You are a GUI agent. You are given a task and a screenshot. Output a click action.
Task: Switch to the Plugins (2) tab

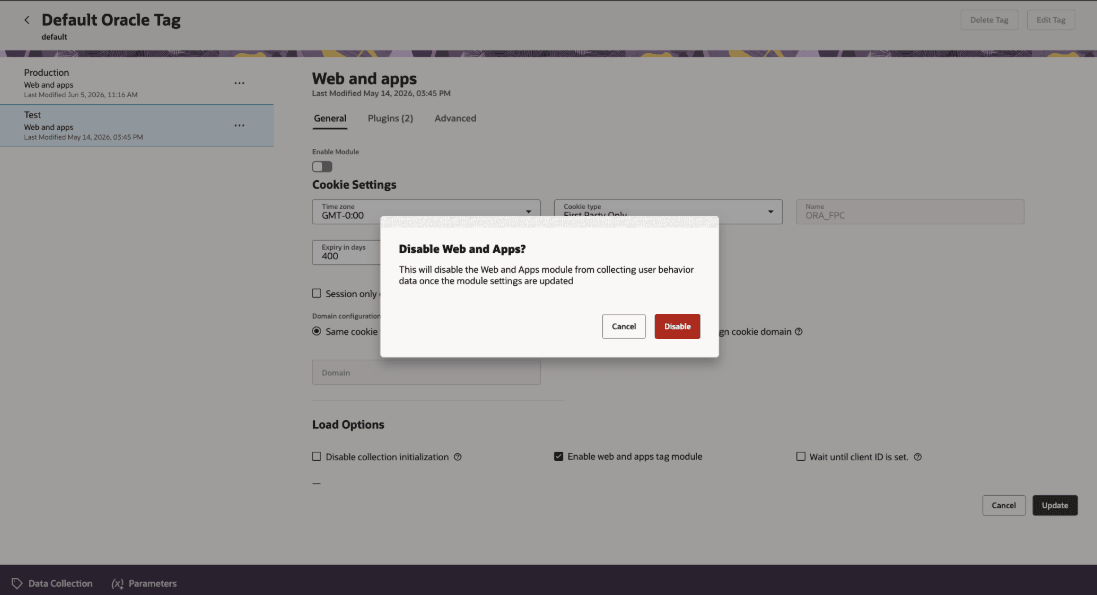point(390,118)
